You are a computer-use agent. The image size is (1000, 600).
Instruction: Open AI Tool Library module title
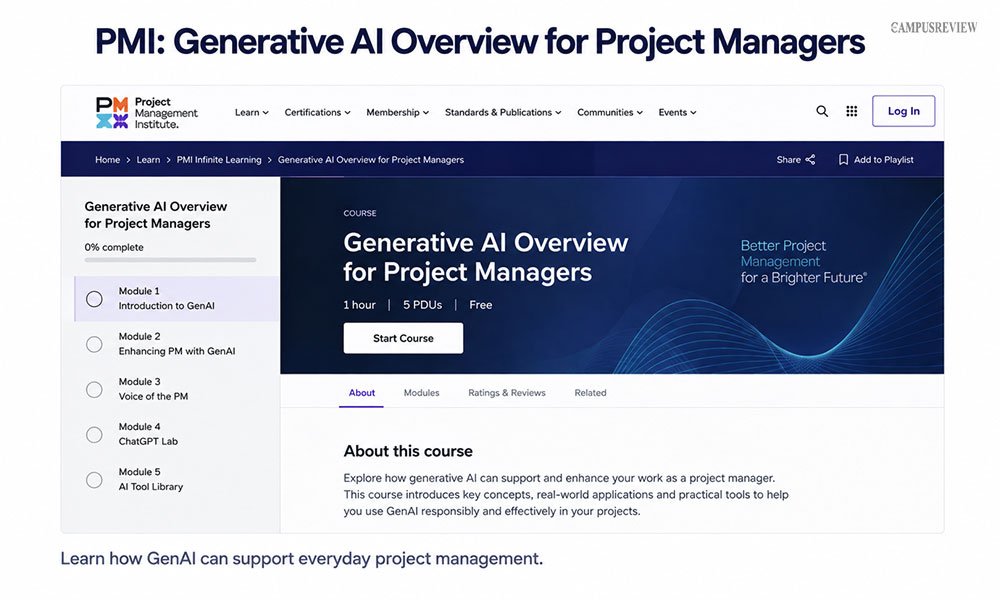151,487
